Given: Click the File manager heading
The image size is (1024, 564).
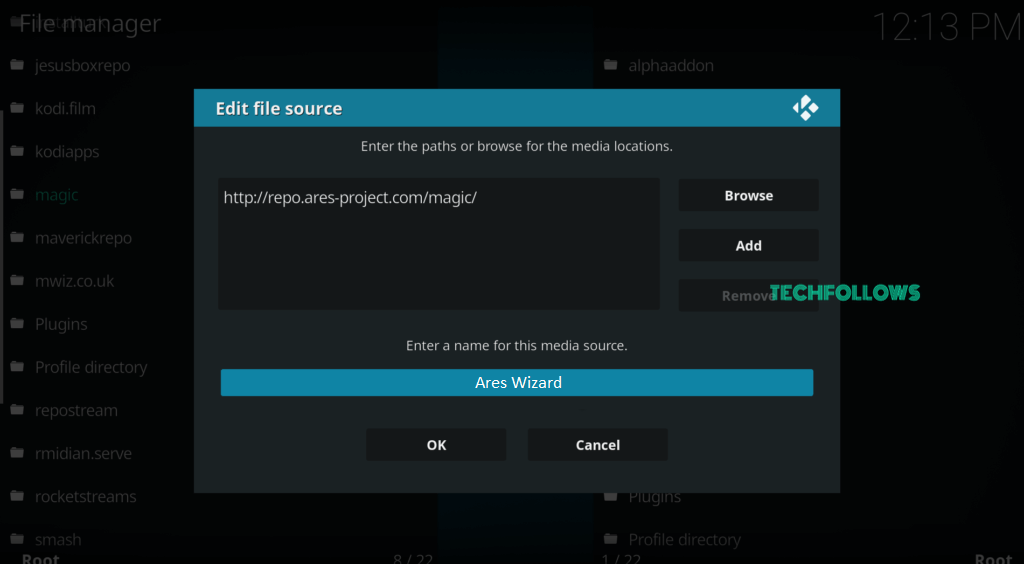Looking at the screenshot, I should point(90,24).
